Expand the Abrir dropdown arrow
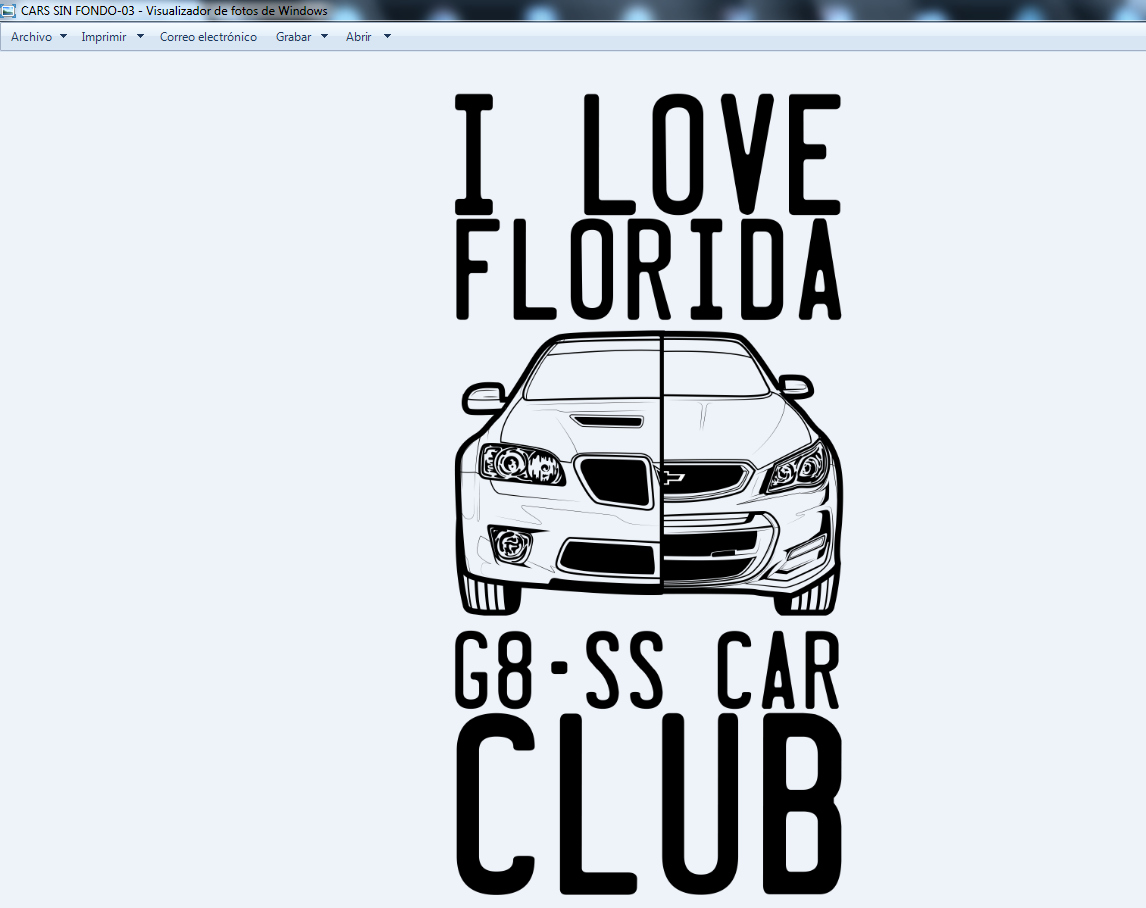 (385, 36)
